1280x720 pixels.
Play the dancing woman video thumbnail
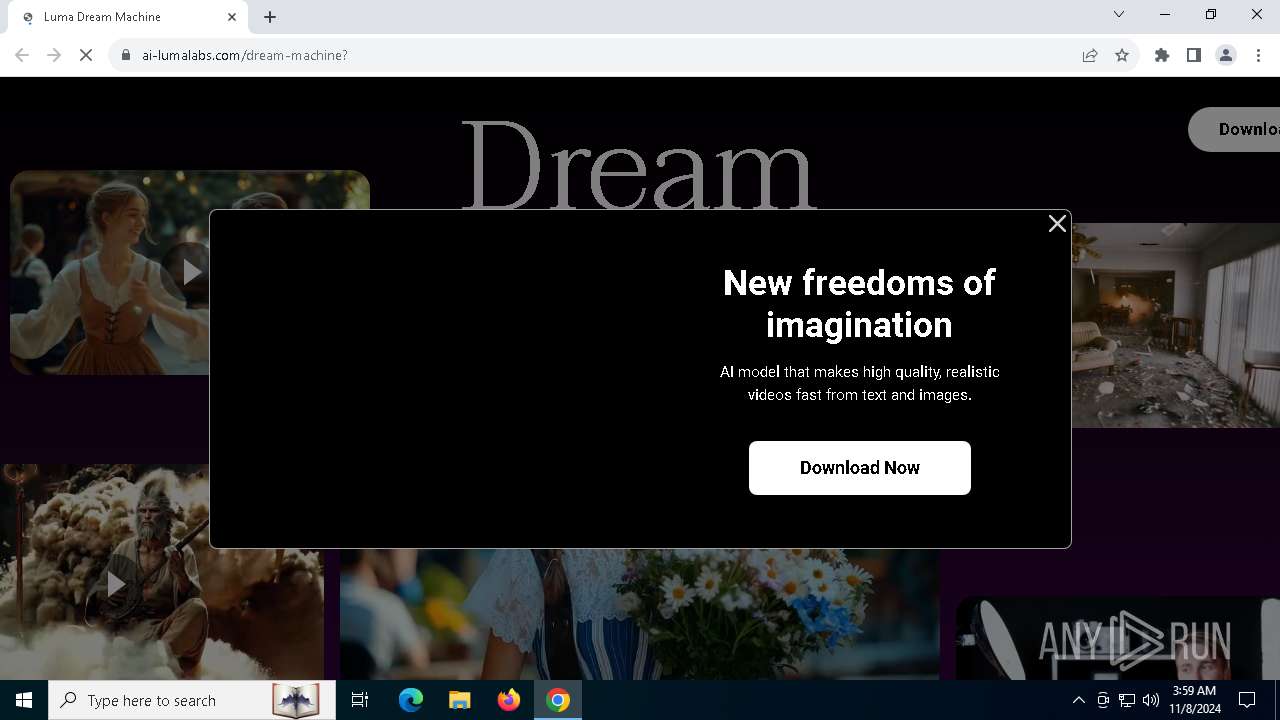coord(189,272)
